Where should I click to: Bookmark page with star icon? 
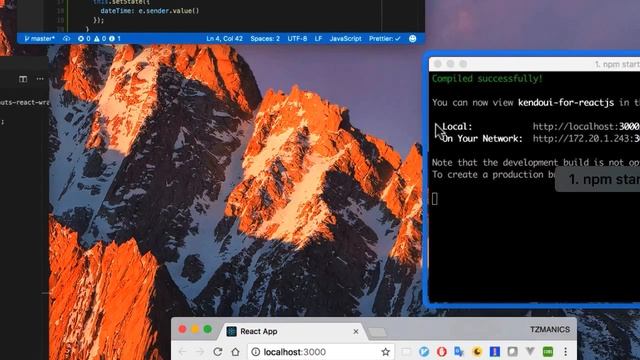coord(385,352)
